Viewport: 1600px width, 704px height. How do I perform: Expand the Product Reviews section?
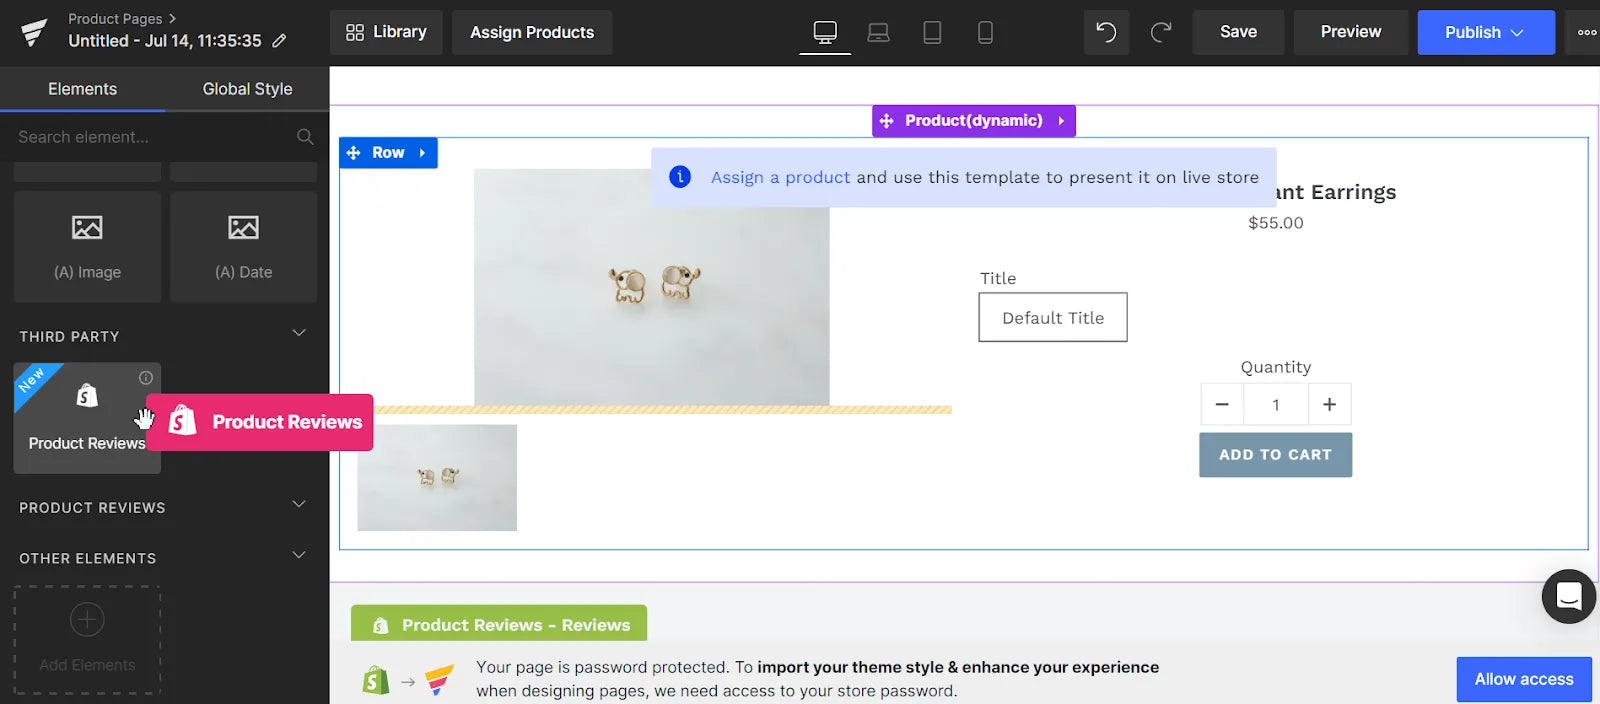298,504
